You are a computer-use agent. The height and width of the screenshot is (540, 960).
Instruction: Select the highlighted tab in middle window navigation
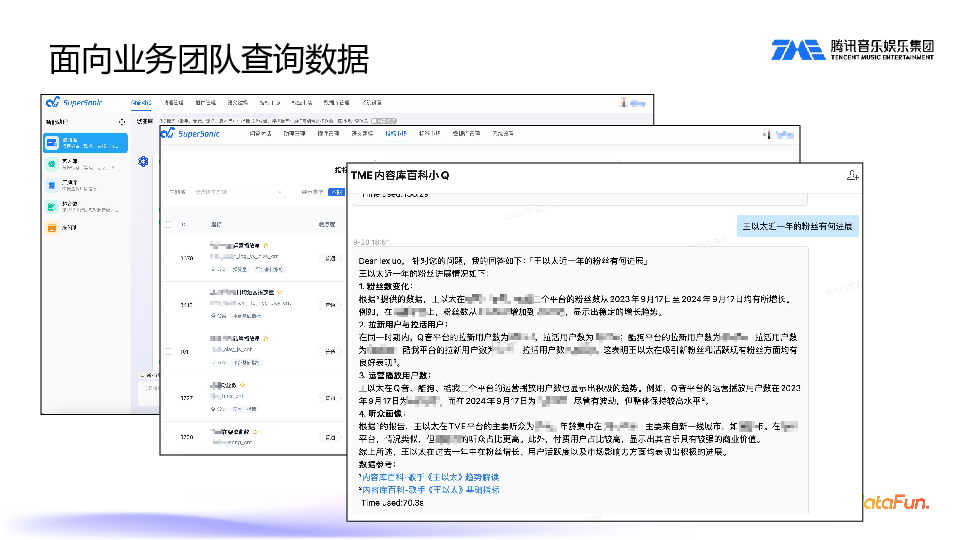(x=395, y=133)
